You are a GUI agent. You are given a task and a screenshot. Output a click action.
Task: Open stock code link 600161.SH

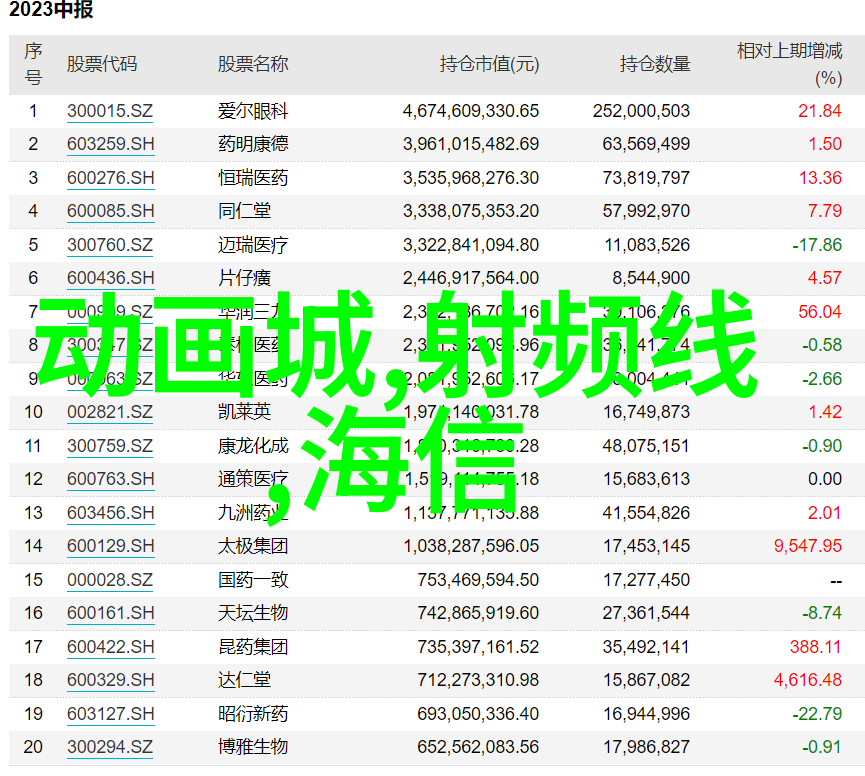tap(110, 613)
